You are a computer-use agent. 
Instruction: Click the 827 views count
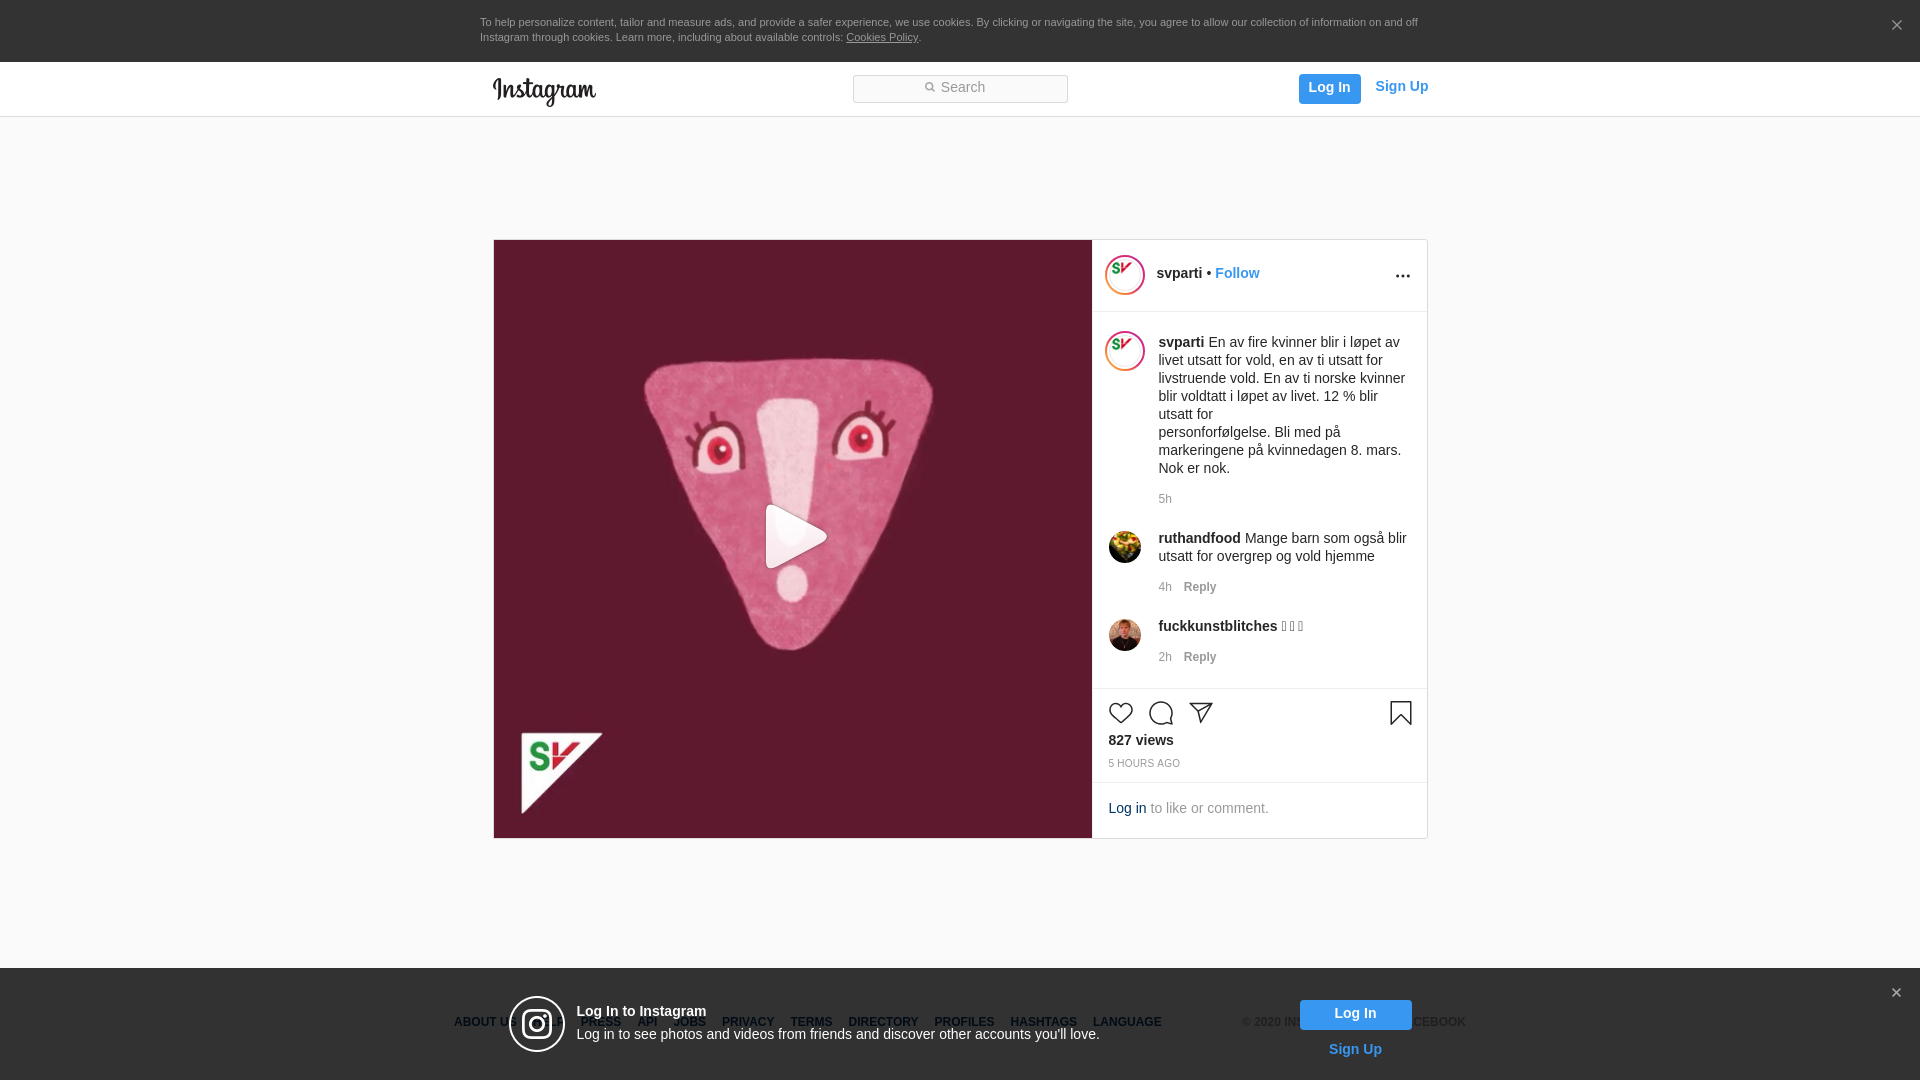1141,740
